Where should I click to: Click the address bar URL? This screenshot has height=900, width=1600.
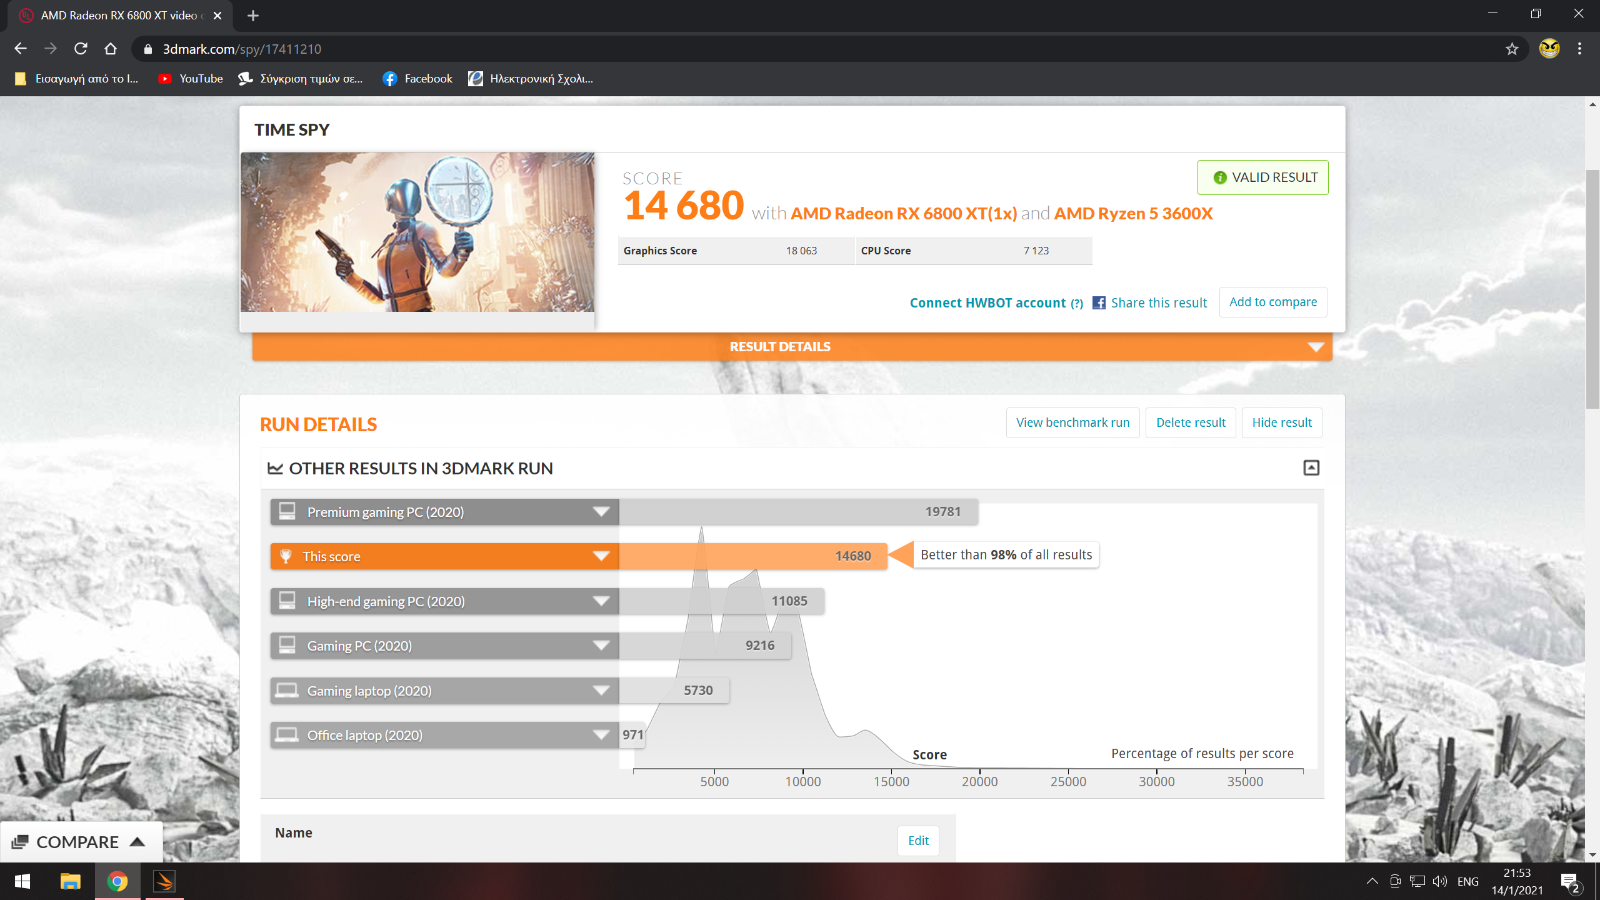pyautogui.click(x=242, y=49)
